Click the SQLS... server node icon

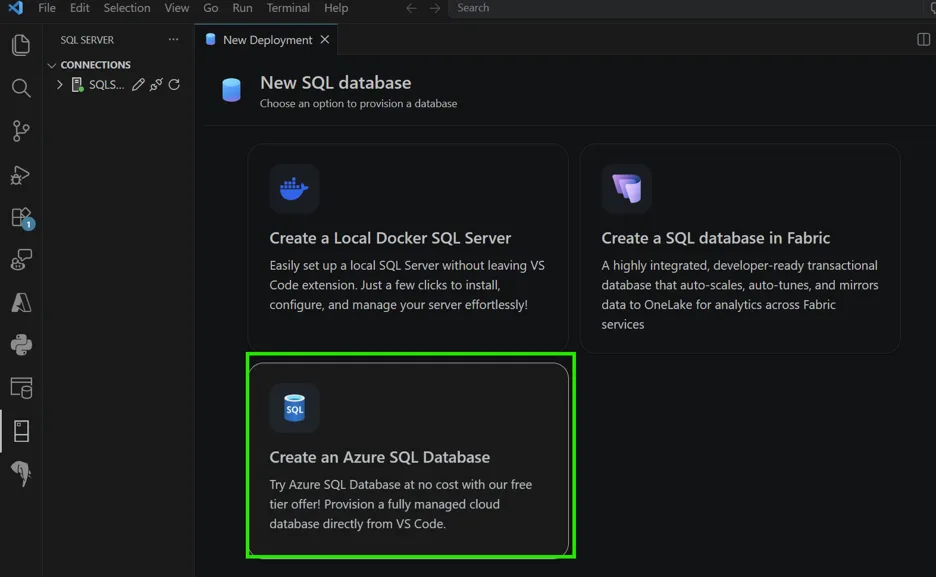[77, 85]
